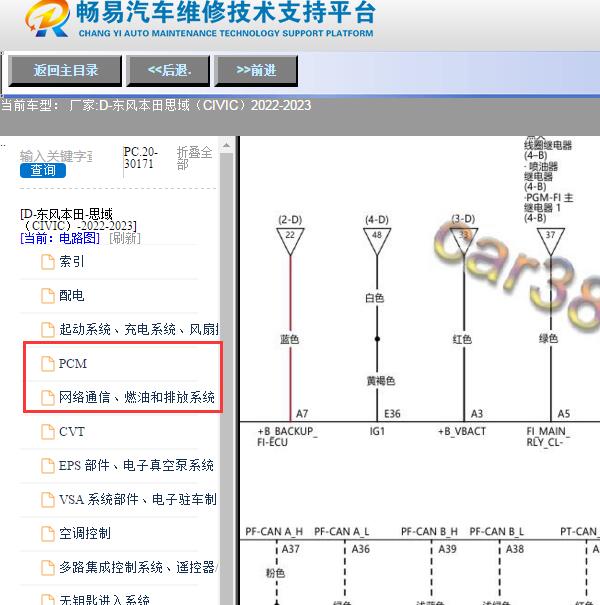Open the 起动系统、充电系统 tree item
Image resolution: width=600 pixels, height=605 pixels.
tap(139, 330)
